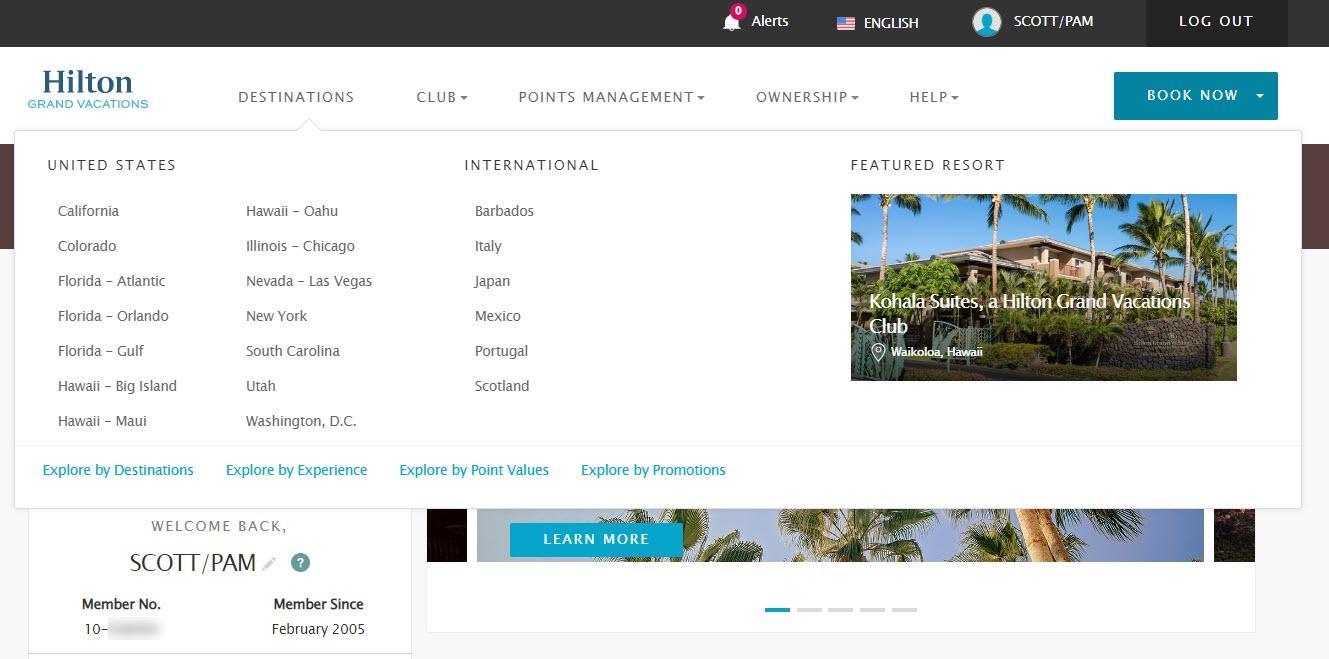Click the pencil edit icon beside SCOTT/PAM
1329x659 pixels.
click(x=269, y=564)
